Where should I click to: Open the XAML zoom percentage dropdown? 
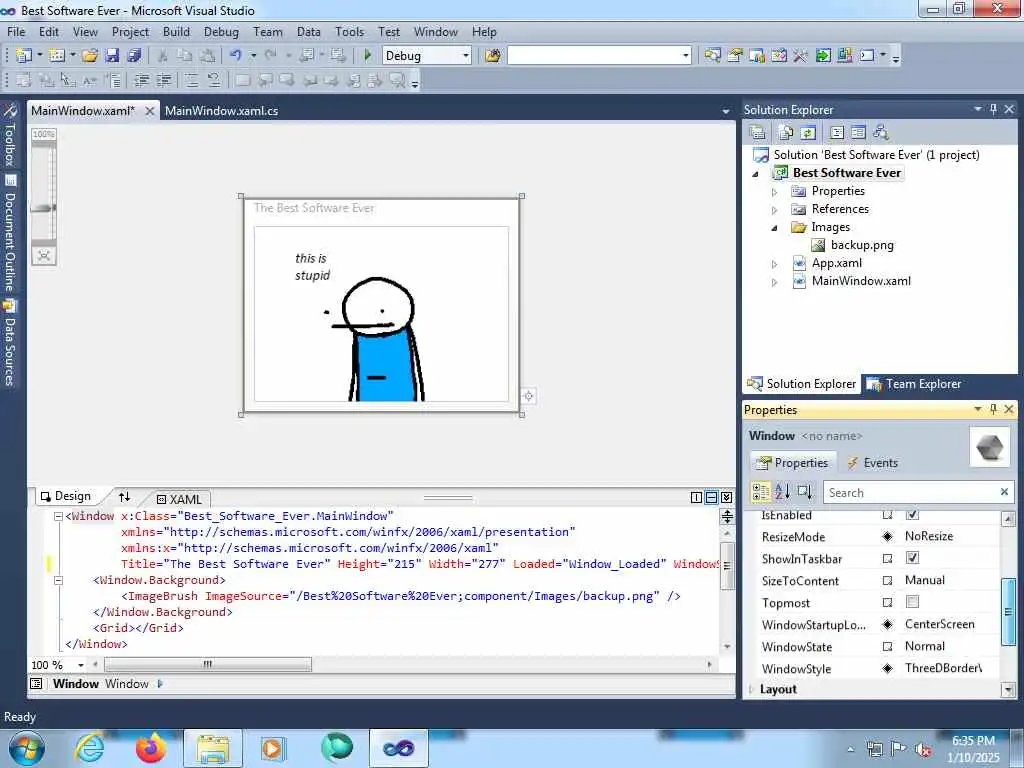click(x=81, y=665)
